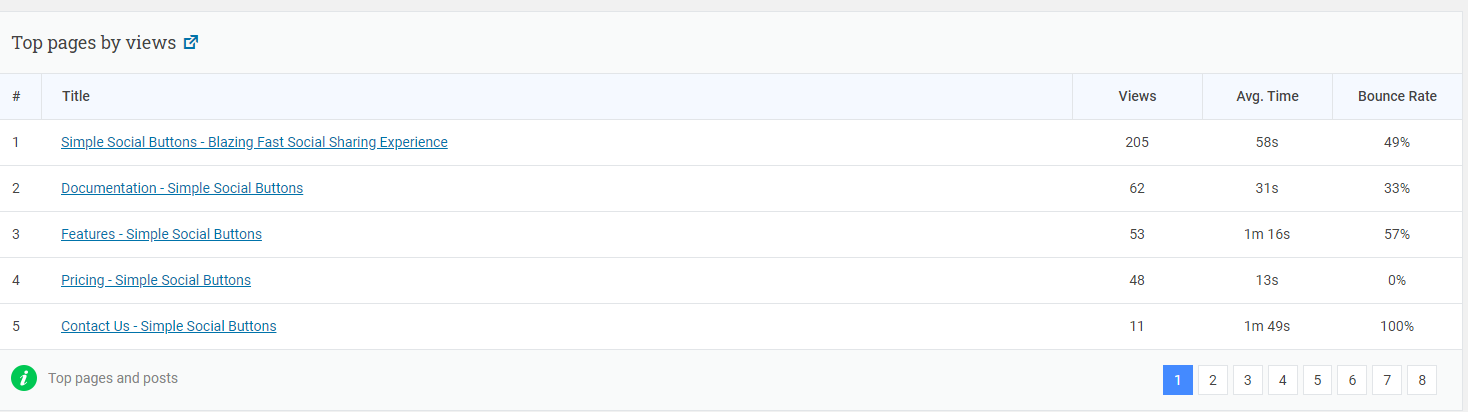Click the green info icon

(x=24, y=379)
